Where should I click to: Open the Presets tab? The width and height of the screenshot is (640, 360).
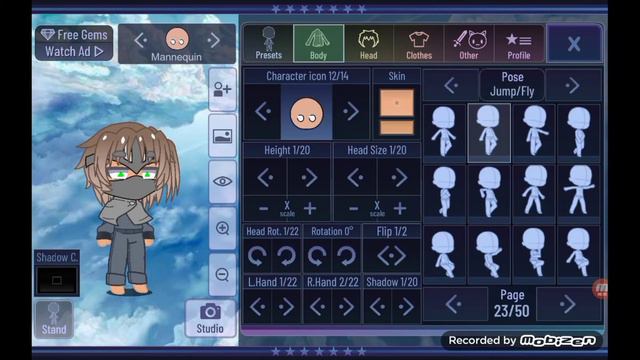pyautogui.click(x=269, y=43)
